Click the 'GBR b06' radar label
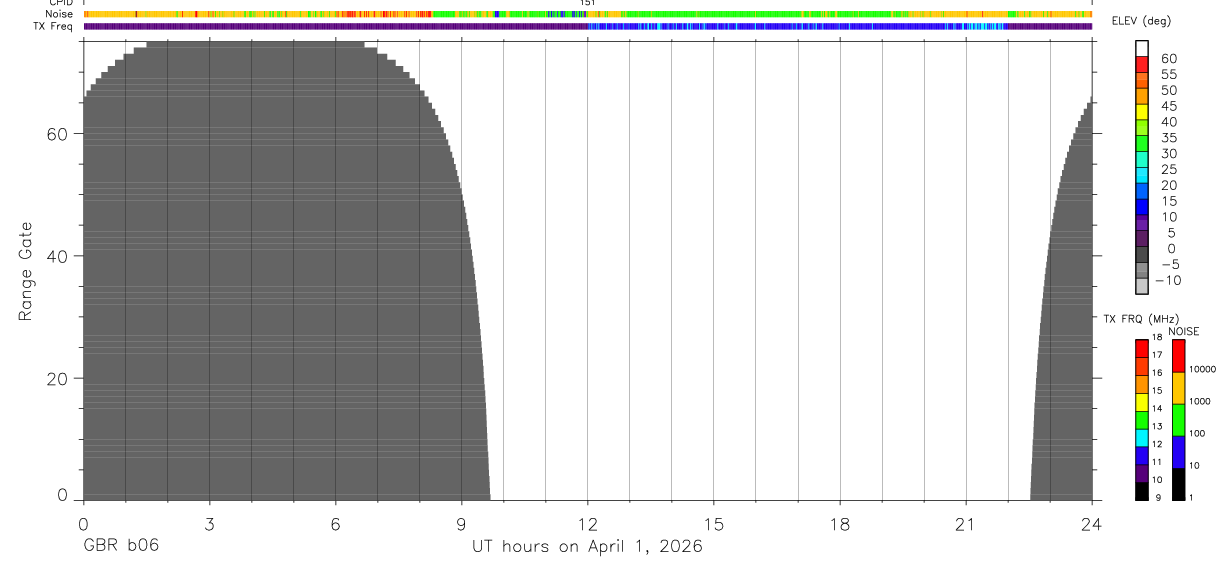Screen dimensions: 1228x567 click(120, 547)
